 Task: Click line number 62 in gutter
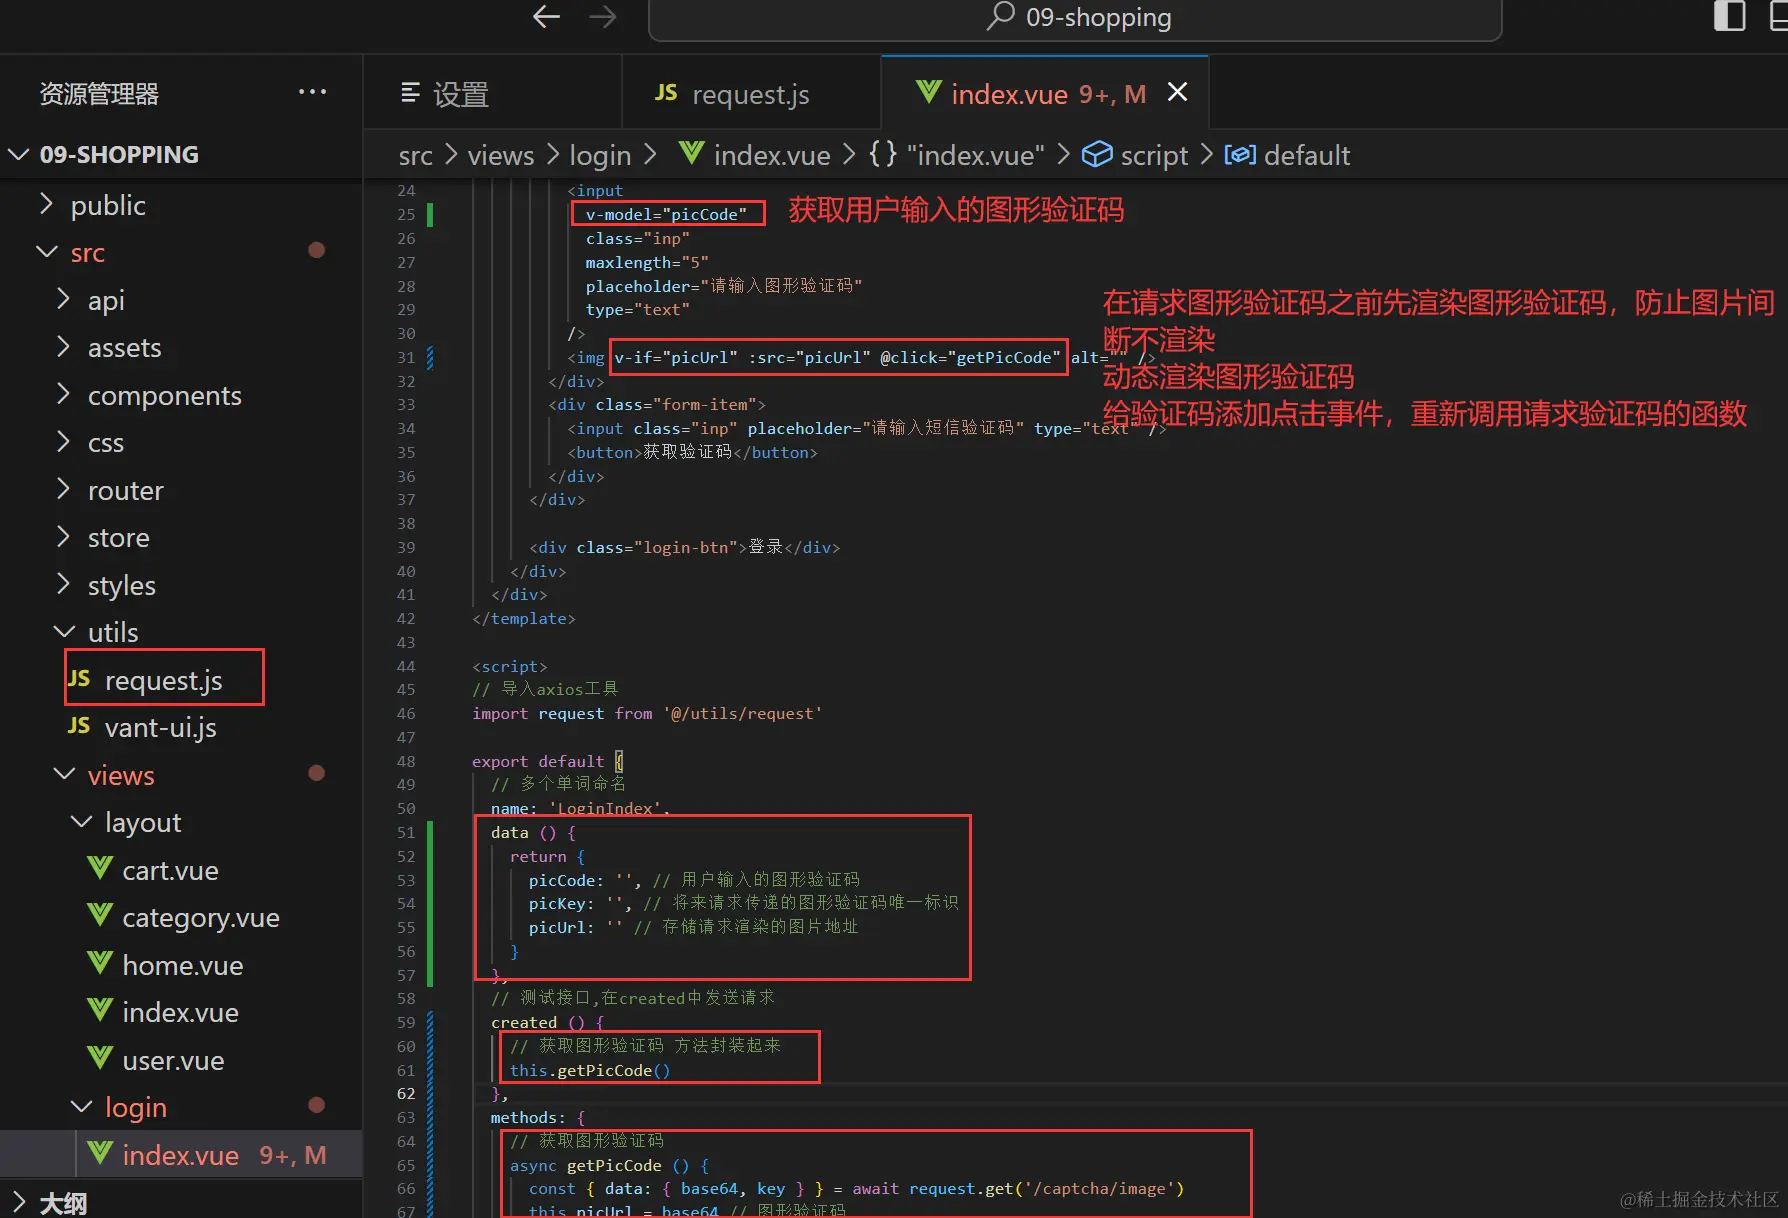[406, 1094]
